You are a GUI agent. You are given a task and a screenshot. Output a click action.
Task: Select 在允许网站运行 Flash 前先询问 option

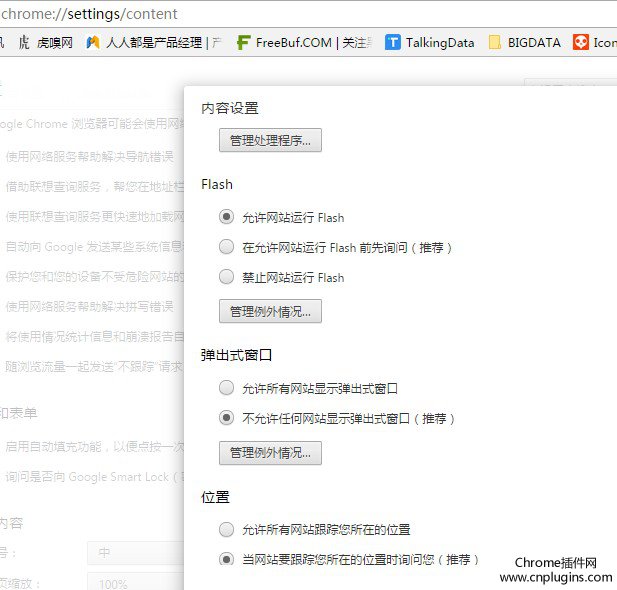226,247
